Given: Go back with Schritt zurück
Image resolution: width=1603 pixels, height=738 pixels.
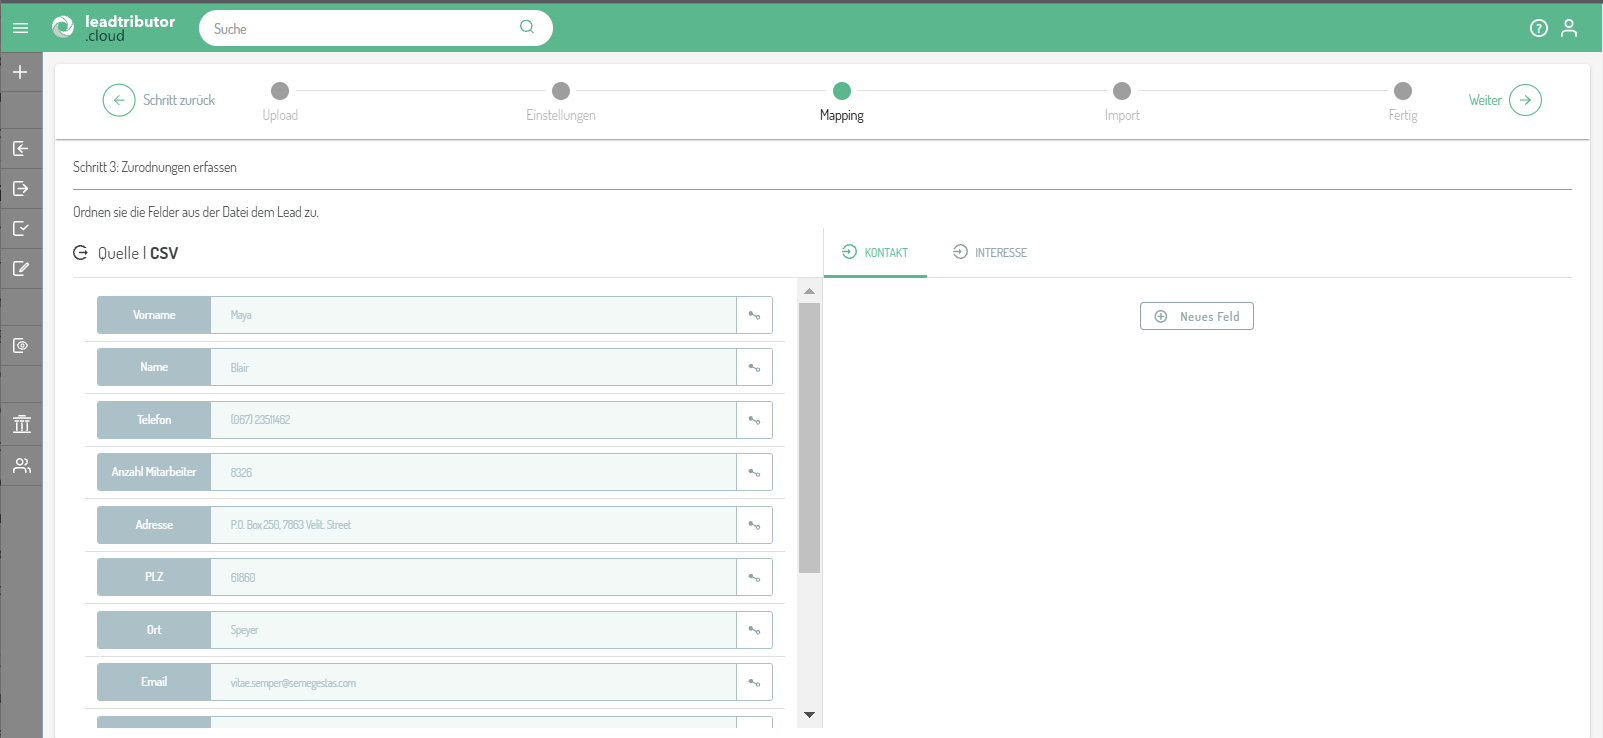Looking at the screenshot, I should coord(159,100).
